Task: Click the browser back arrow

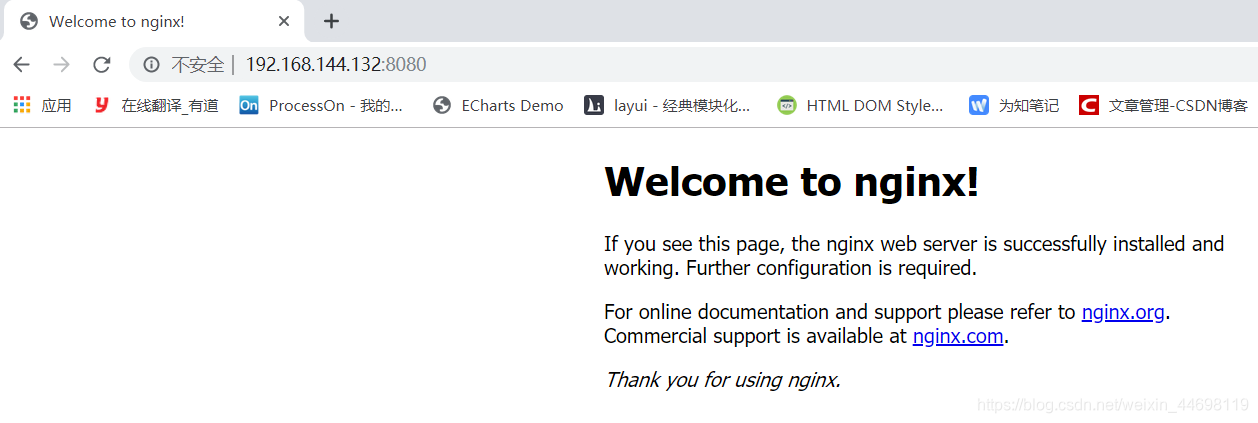Action: coord(21,65)
